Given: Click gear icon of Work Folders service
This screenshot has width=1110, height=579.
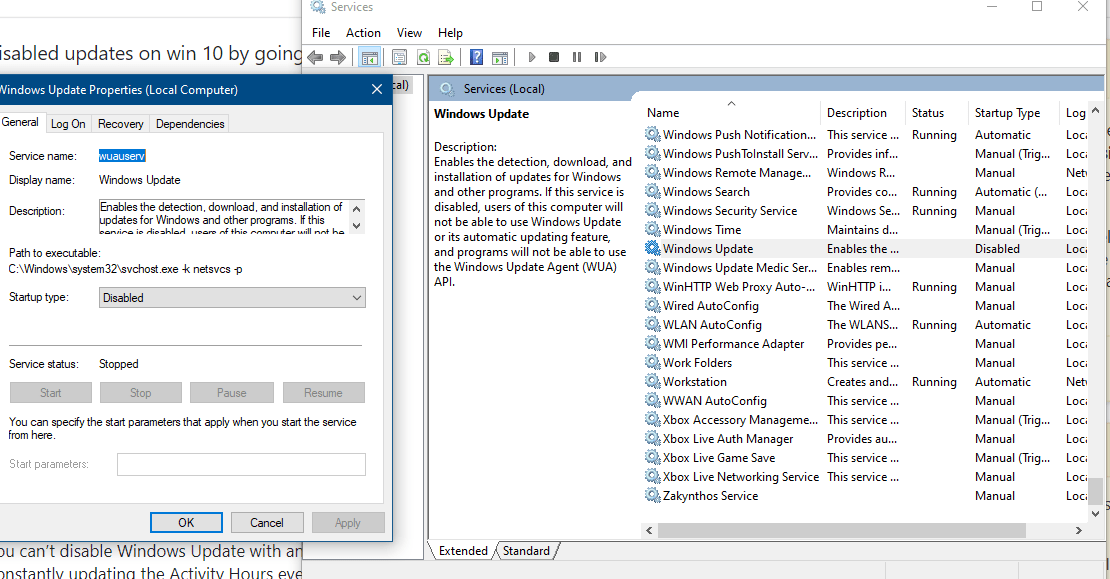Looking at the screenshot, I should click(653, 362).
